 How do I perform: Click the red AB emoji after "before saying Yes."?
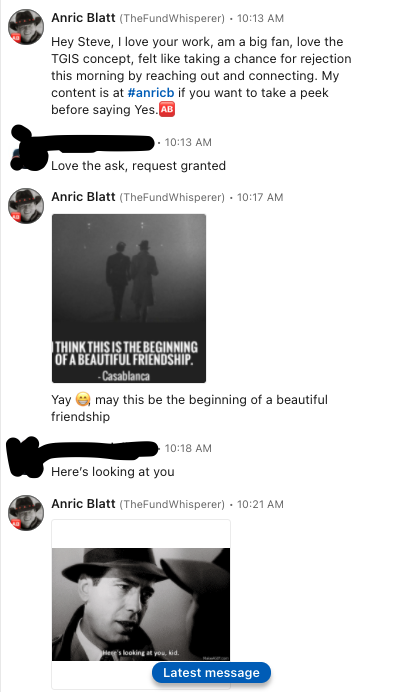pyautogui.click(x=167, y=109)
